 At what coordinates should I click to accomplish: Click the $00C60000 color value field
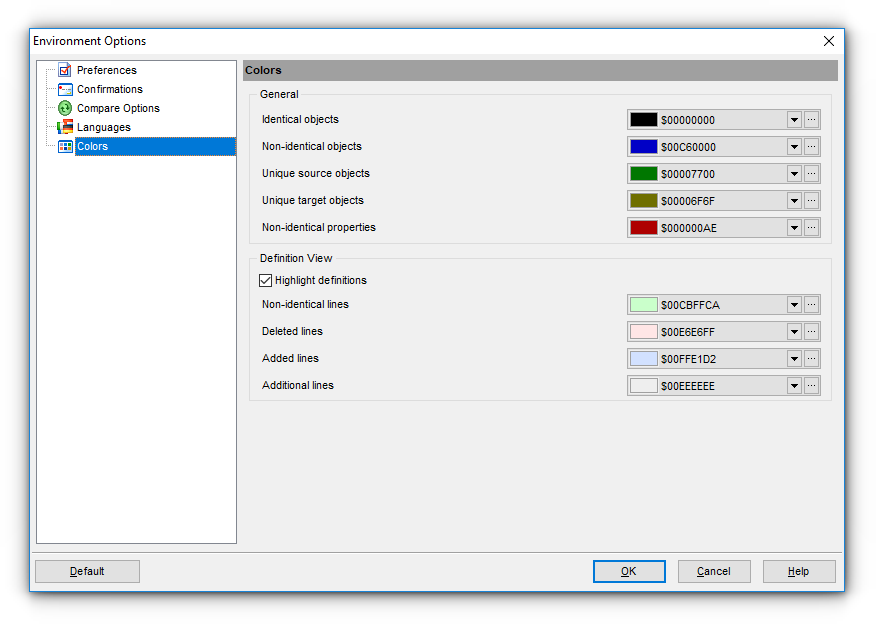[722, 147]
